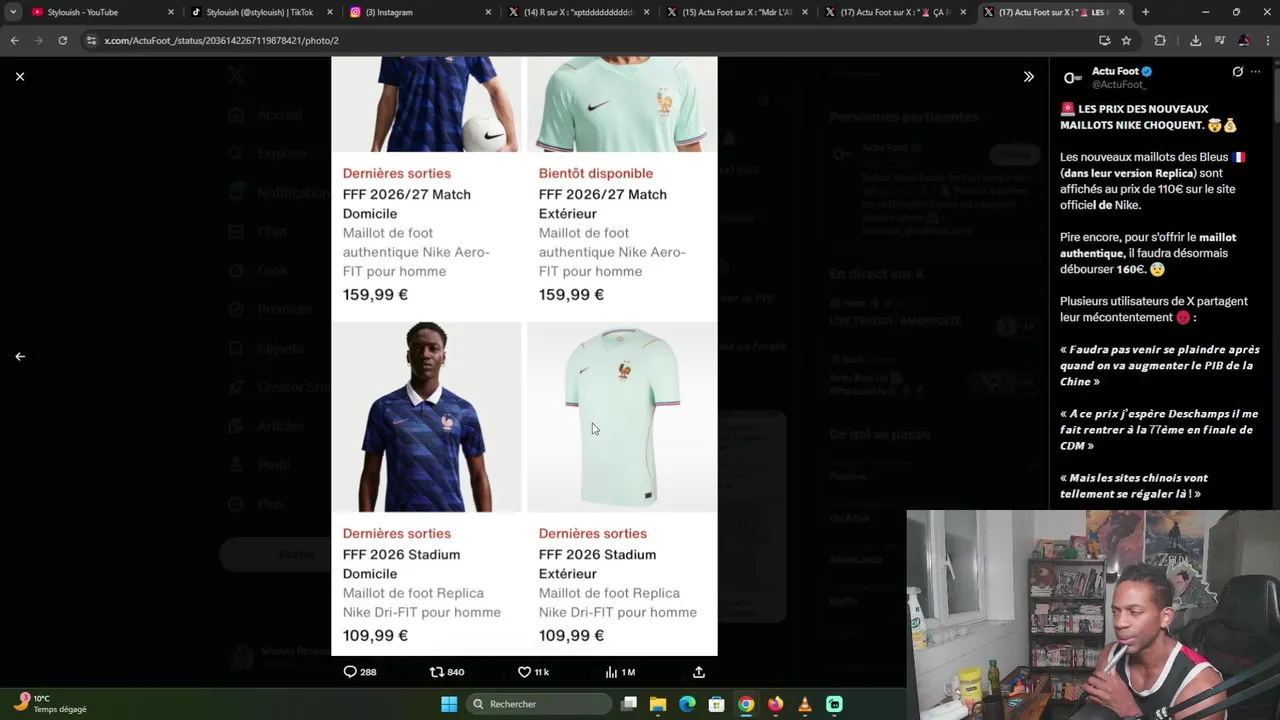This screenshot has width=1280, height=720.
Task: Open File Explorer from the taskbar
Action: pyautogui.click(x=658, y=704)
